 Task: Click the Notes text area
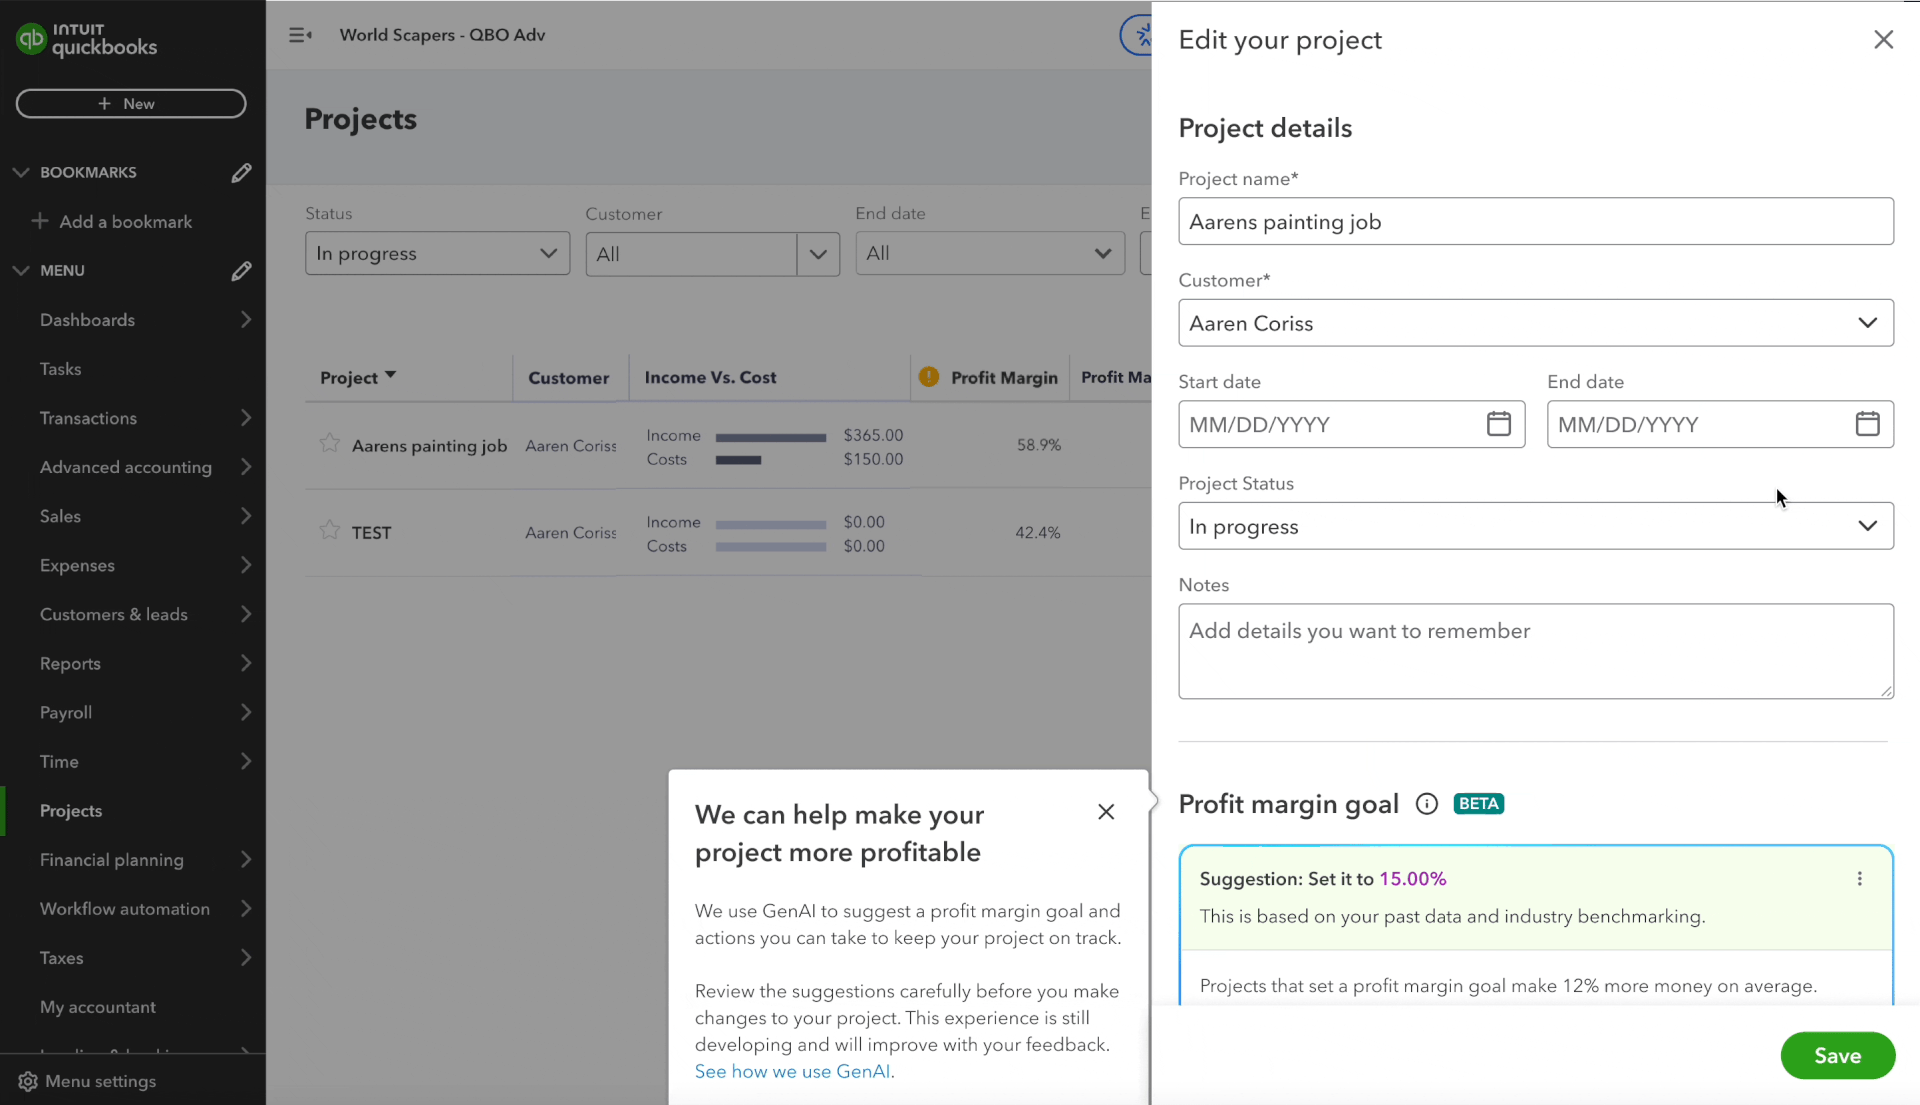point(1535,651)
